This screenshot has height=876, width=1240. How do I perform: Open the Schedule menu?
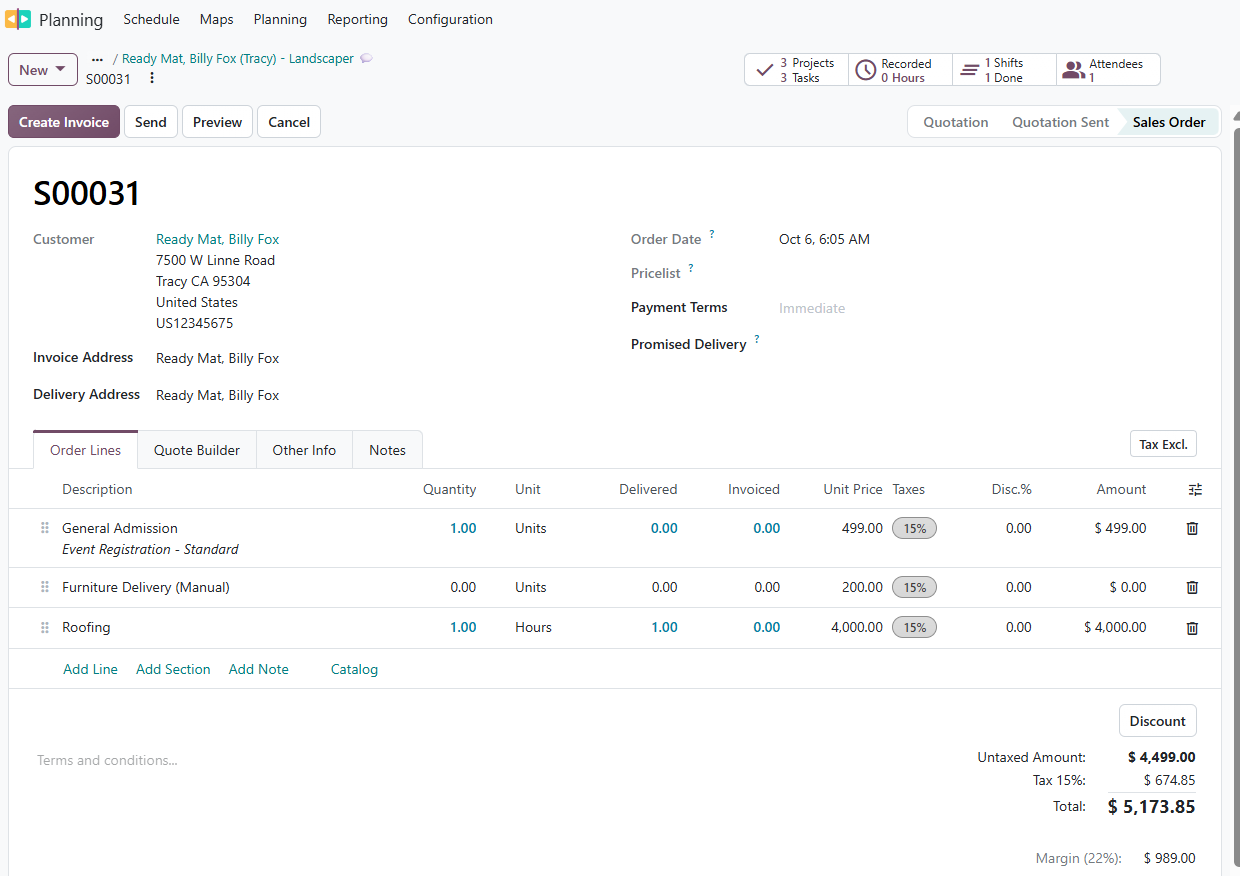pos(151,19)
